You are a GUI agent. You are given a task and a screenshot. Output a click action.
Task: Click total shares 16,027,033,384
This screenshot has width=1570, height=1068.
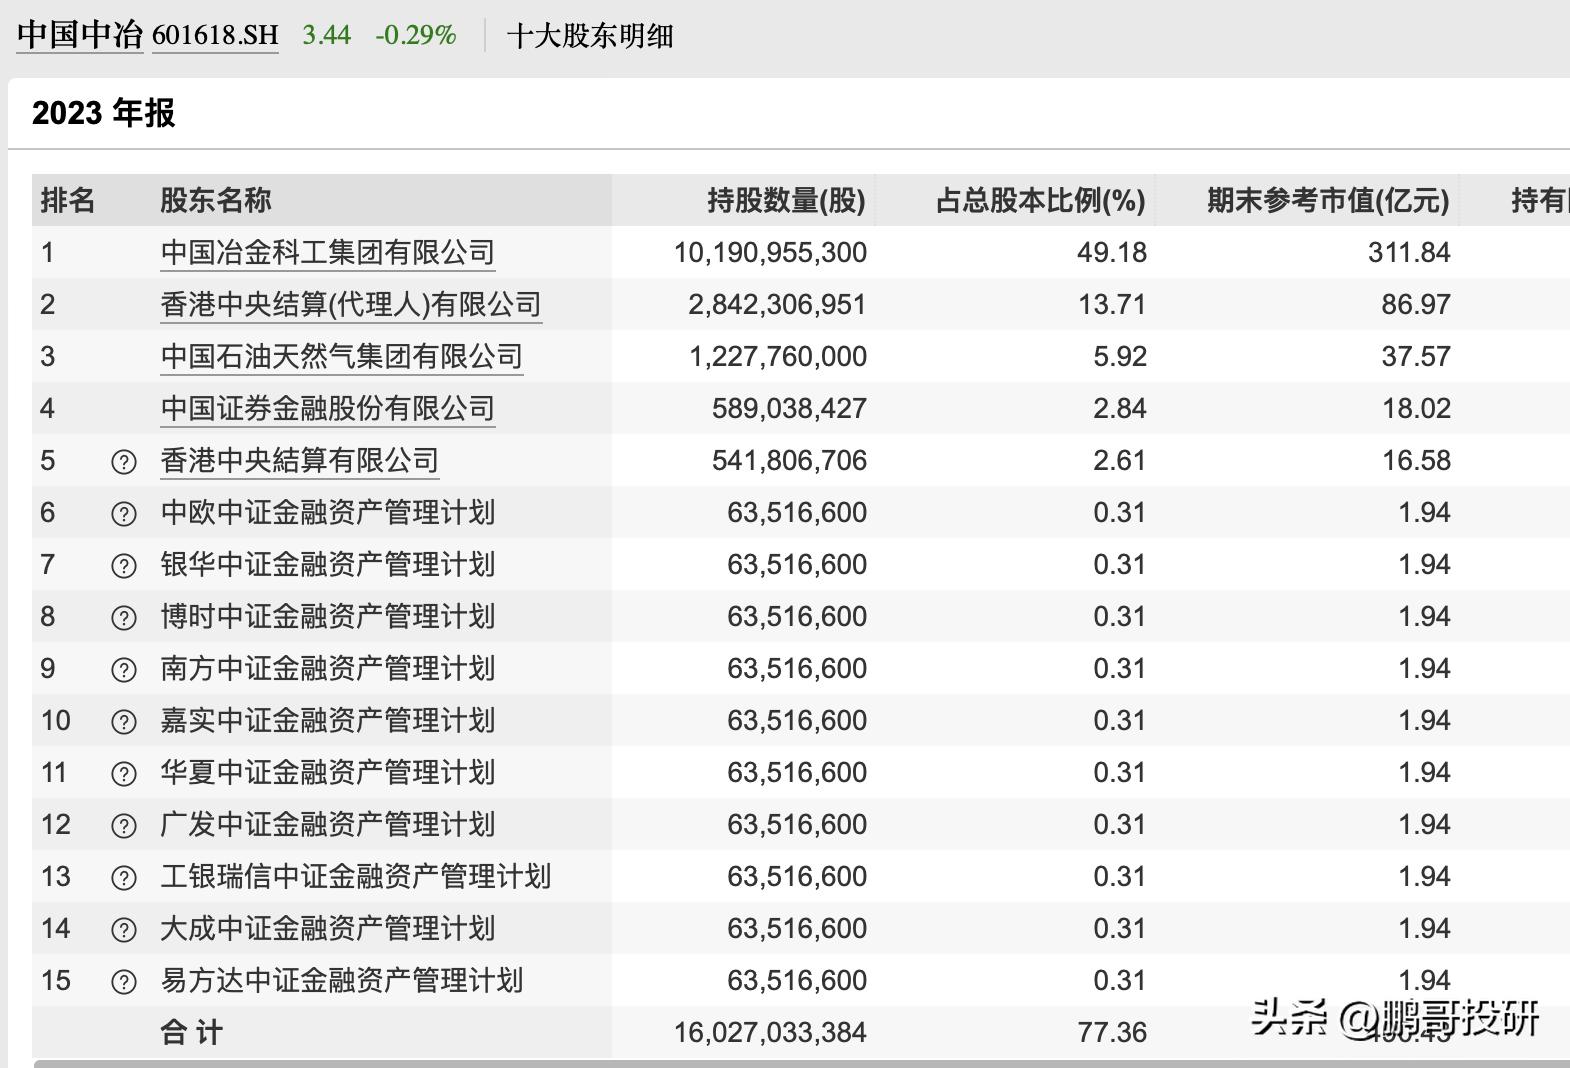770,1033
